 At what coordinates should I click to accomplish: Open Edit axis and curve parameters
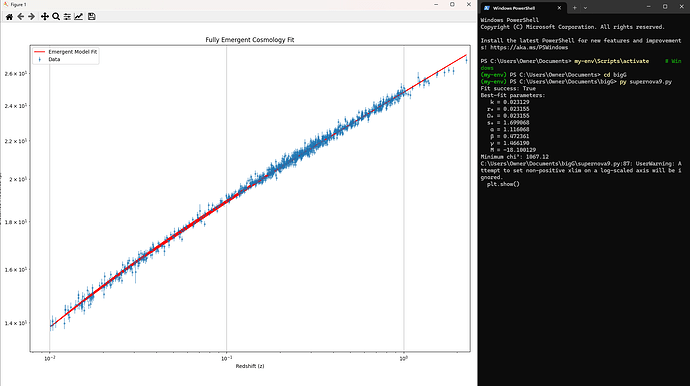click(78, 17)
